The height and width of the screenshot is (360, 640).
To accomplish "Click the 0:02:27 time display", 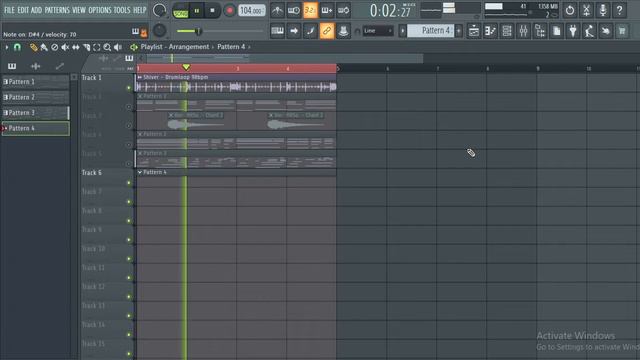I will [x=391, y=11].
